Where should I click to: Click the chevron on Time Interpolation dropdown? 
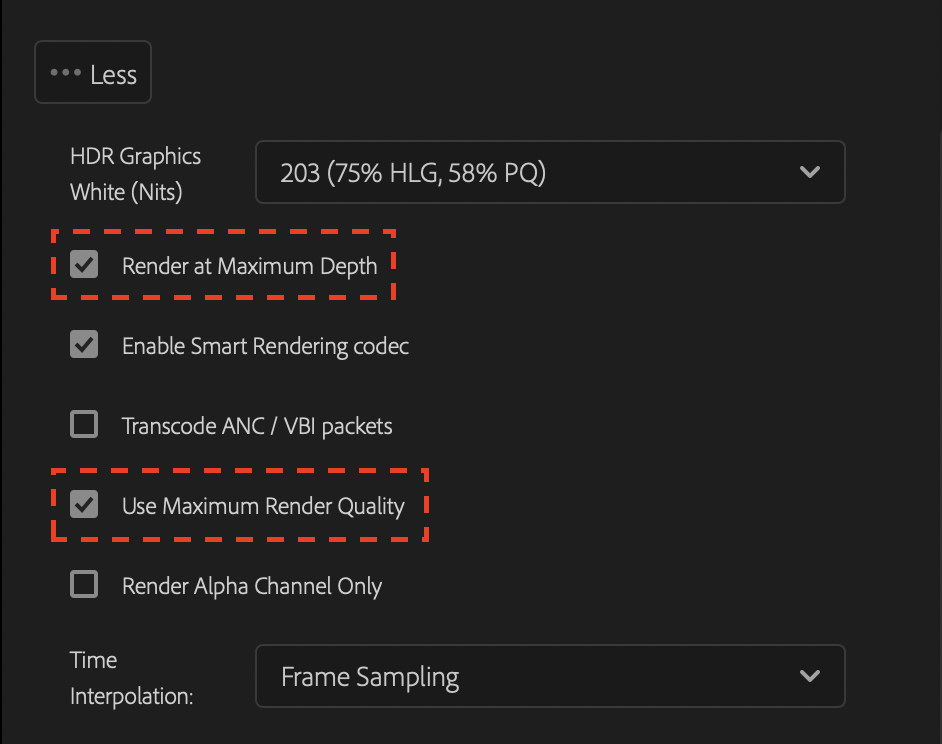pyautogui.click(x=810, y=675)
